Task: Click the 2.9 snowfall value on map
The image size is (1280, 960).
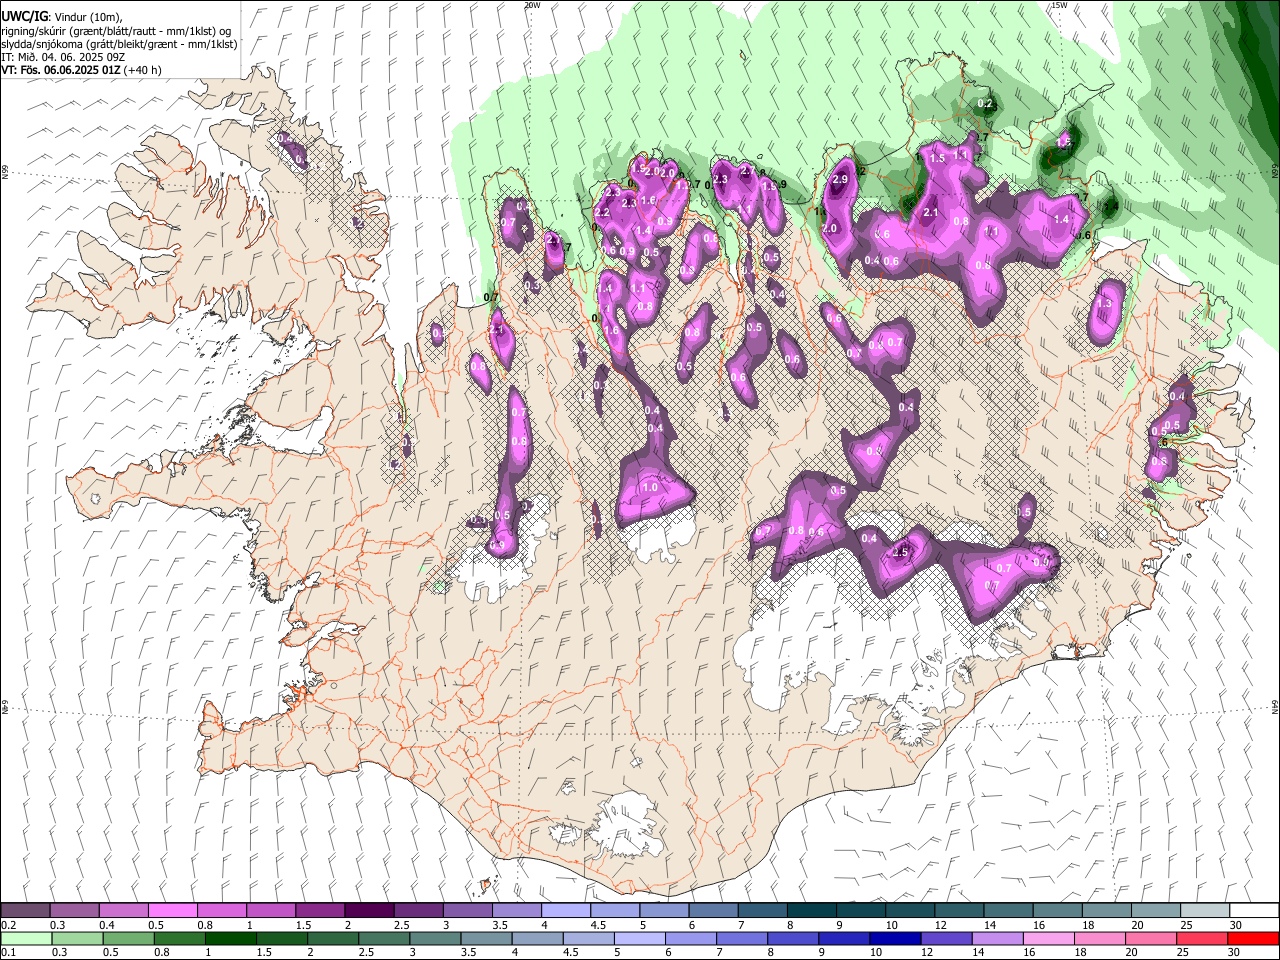Action: tap(840, 179)
